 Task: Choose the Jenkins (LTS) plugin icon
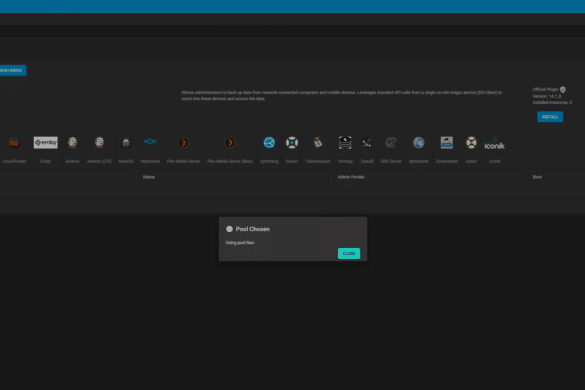pyautogui.click(x=99, y=143)
